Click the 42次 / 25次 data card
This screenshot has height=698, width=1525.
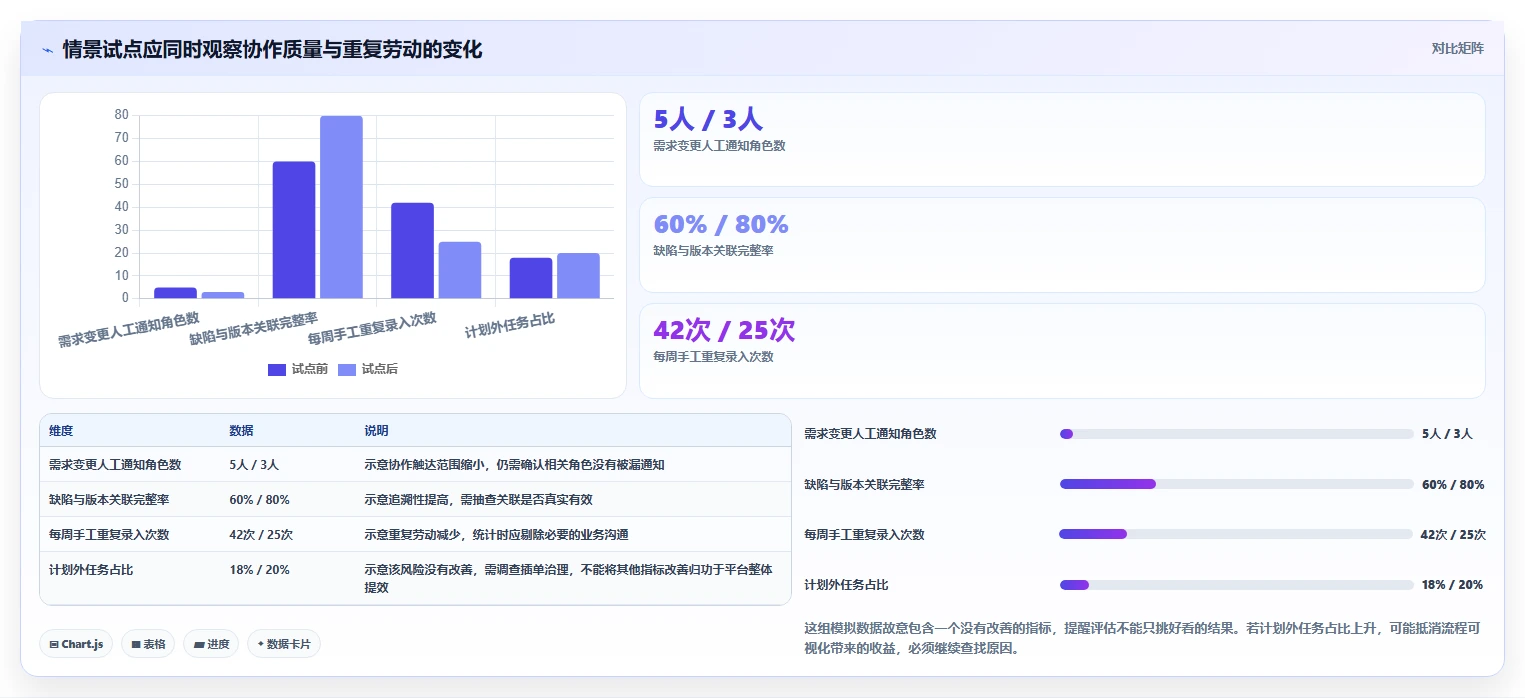tap(1062, 351)
